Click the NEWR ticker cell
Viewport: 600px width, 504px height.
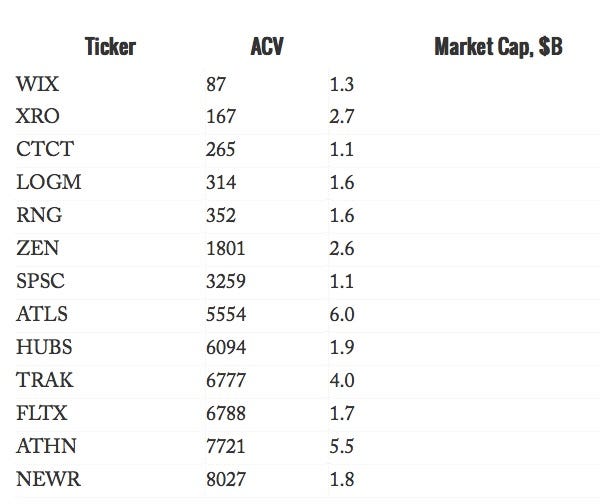tap(47, 480)
